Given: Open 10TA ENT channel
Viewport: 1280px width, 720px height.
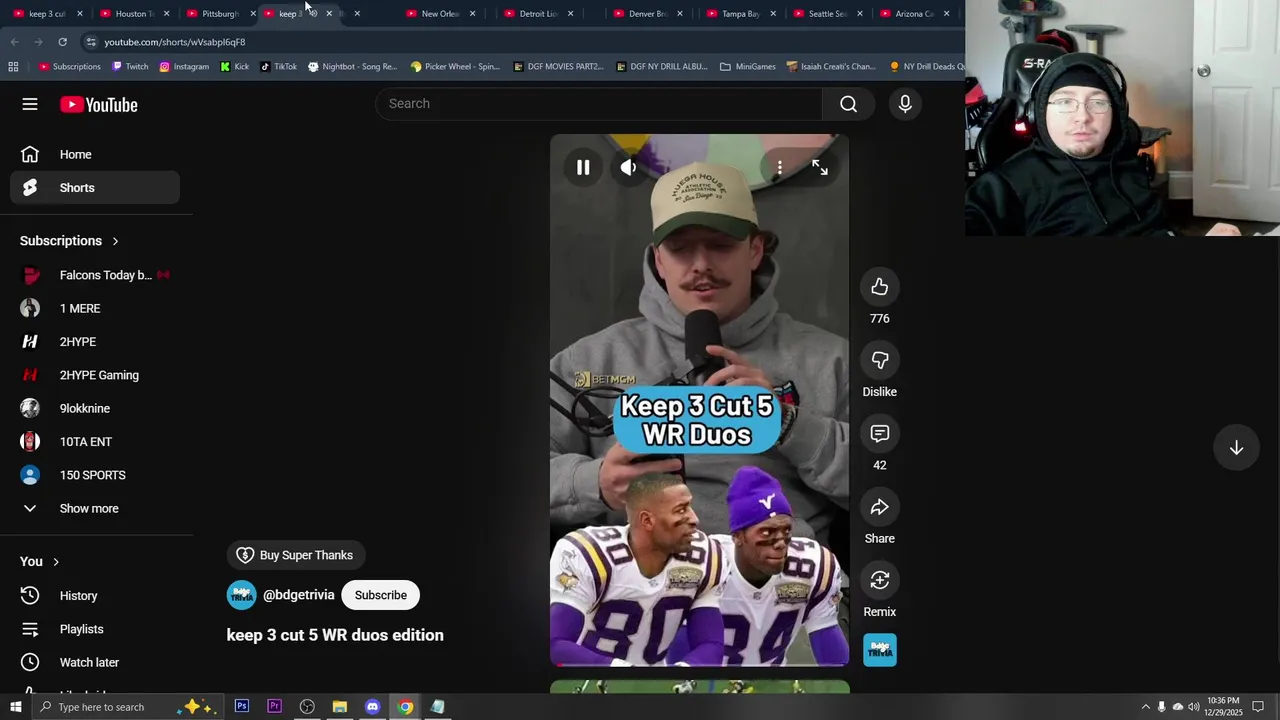Looking at the screenshot, I should 95,442.
